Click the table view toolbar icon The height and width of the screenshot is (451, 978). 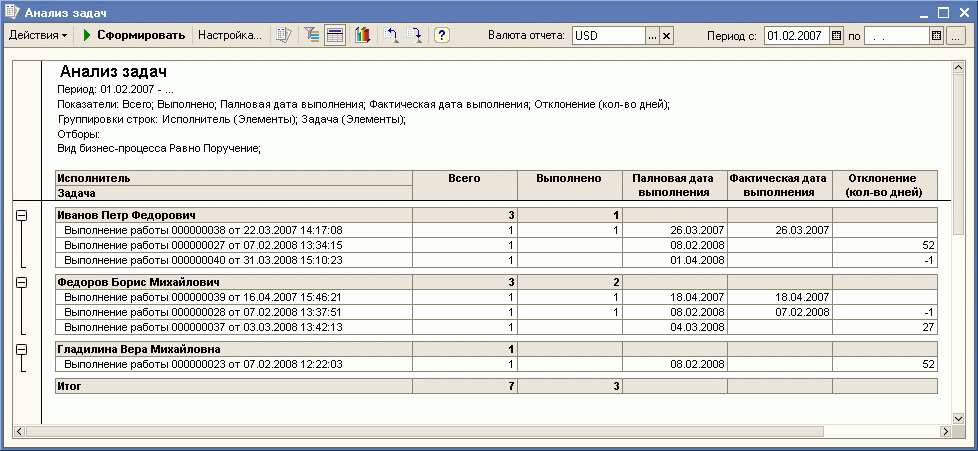tap(335, 35)
